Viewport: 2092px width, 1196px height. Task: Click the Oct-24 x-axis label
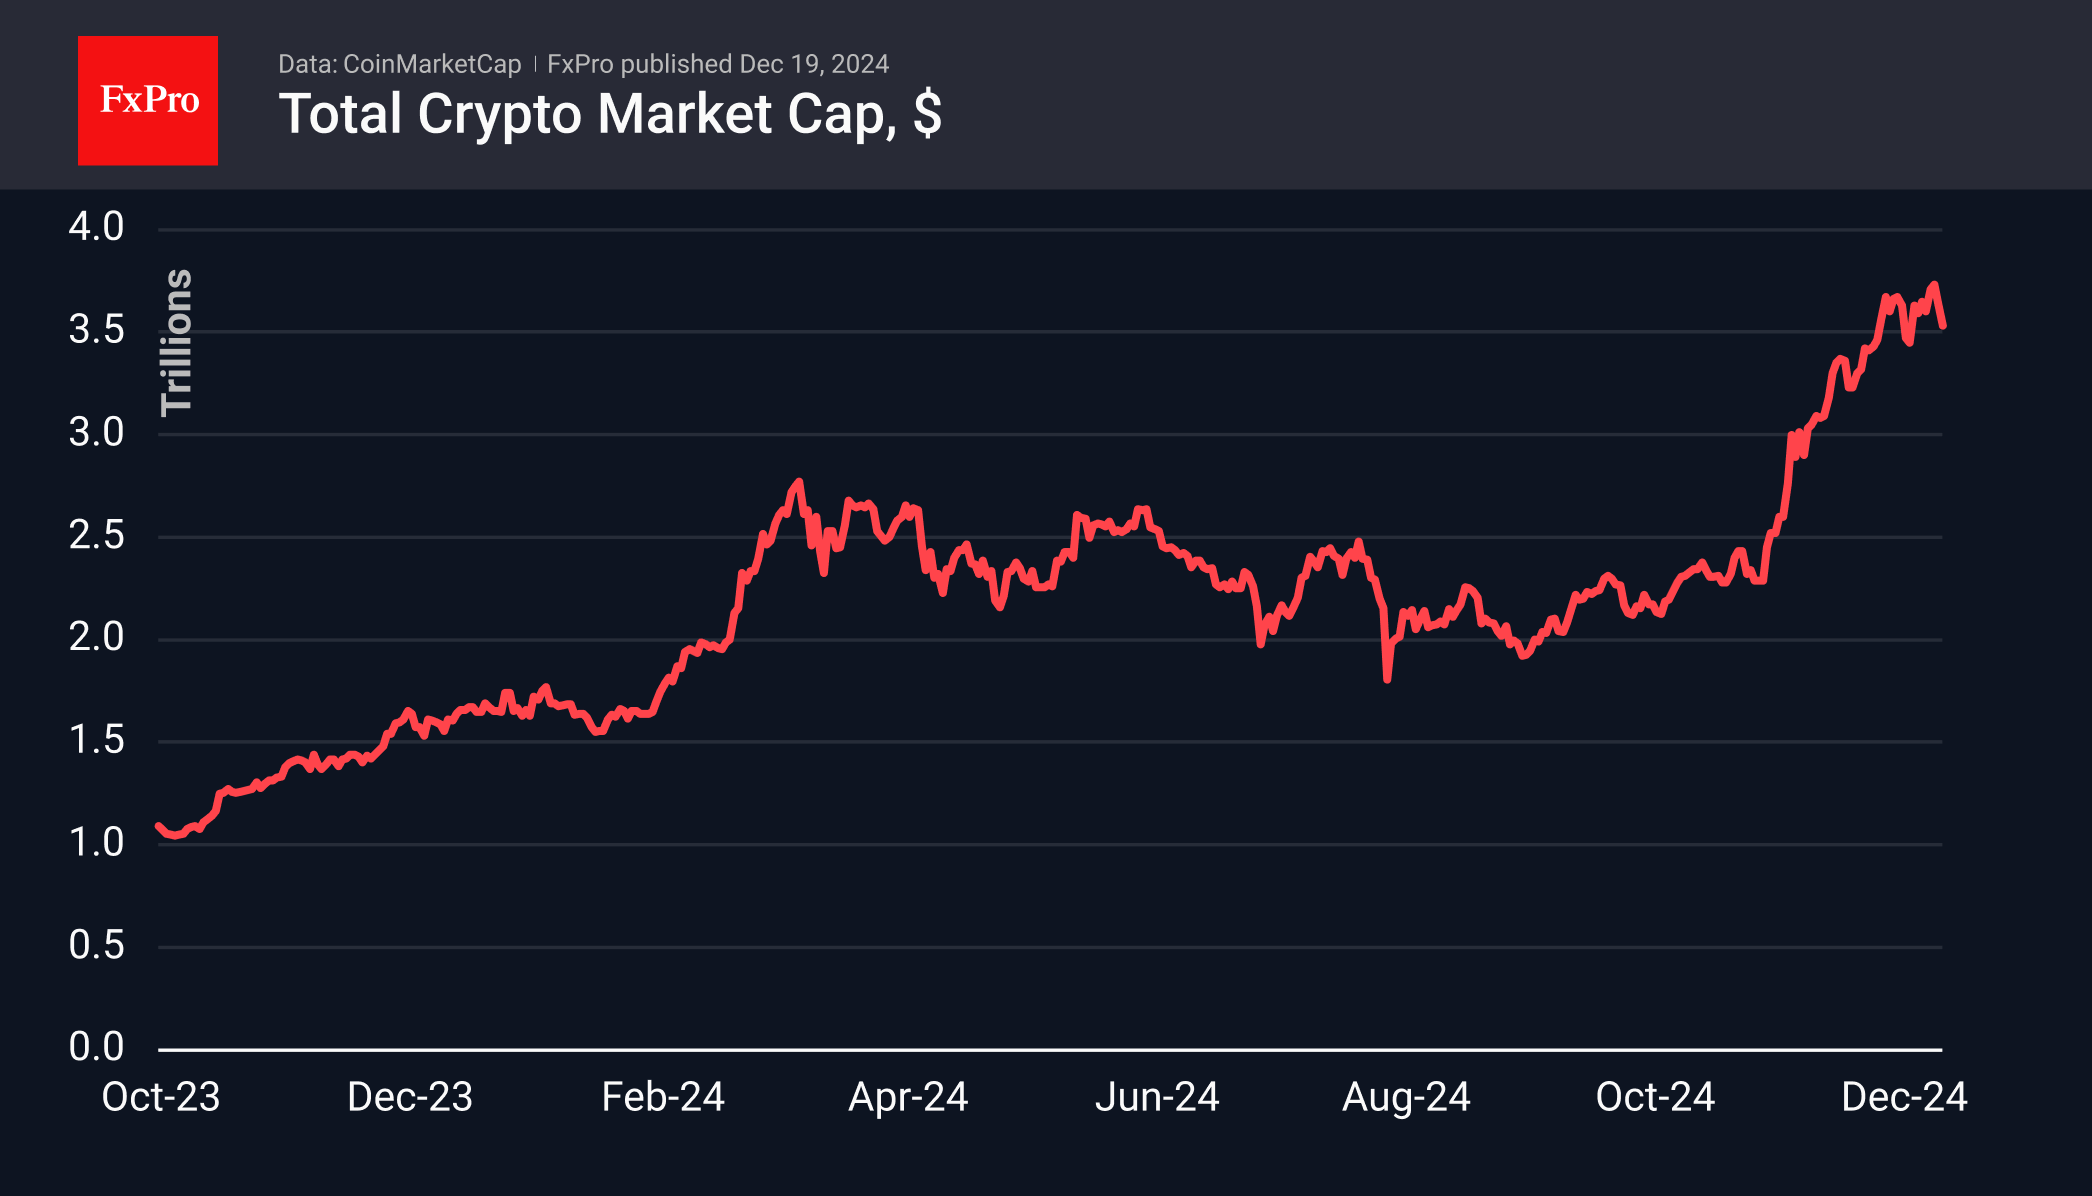[x=1655, y=1097]
